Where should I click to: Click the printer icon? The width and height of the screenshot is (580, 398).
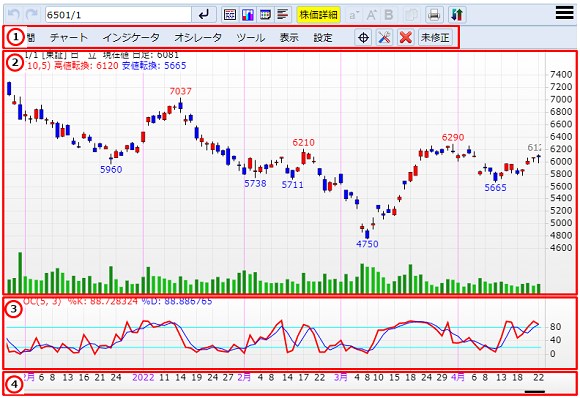click(x=434, y=15)
